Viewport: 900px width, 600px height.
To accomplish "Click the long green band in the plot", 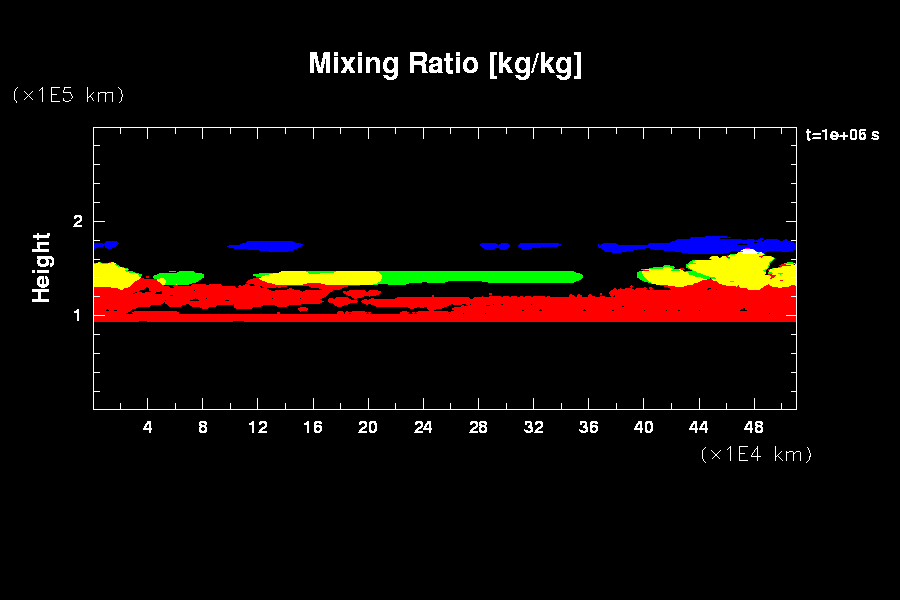I will [x=482, y=277].
